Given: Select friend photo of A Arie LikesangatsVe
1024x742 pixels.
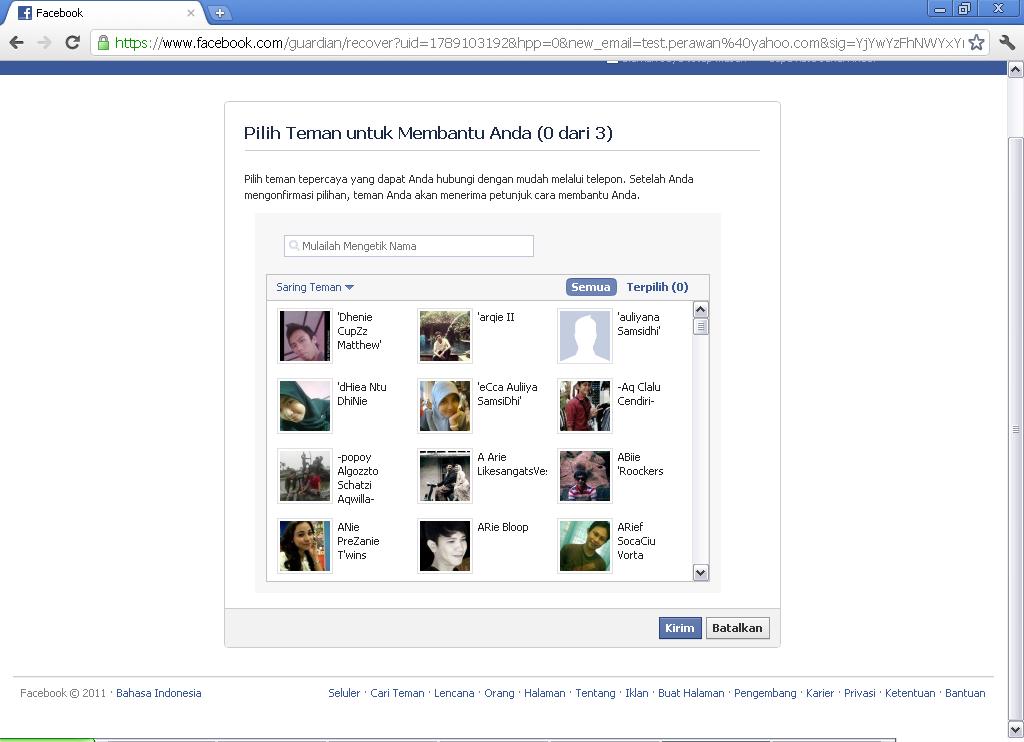Looking at the screenshot, I should click(445, 476).
